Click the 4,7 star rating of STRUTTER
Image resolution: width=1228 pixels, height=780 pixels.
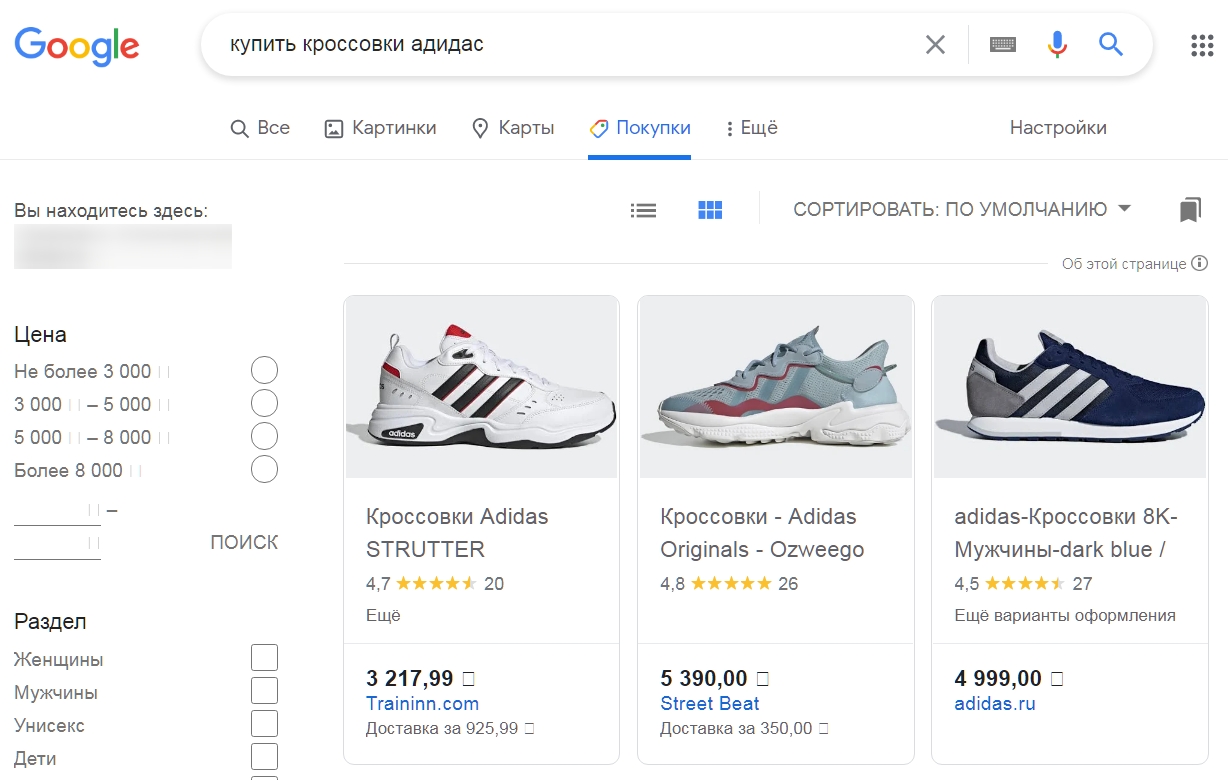tap(435, 583)
